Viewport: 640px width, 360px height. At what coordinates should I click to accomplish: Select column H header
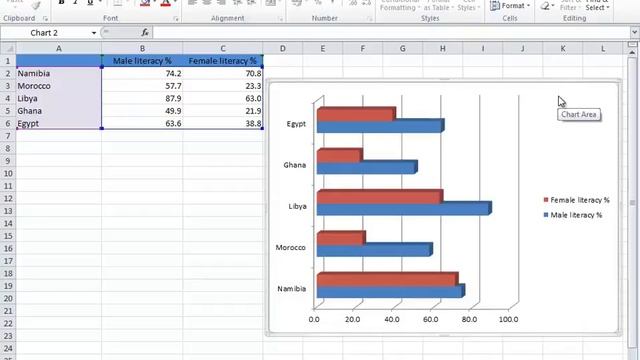[x=442, y=49]
